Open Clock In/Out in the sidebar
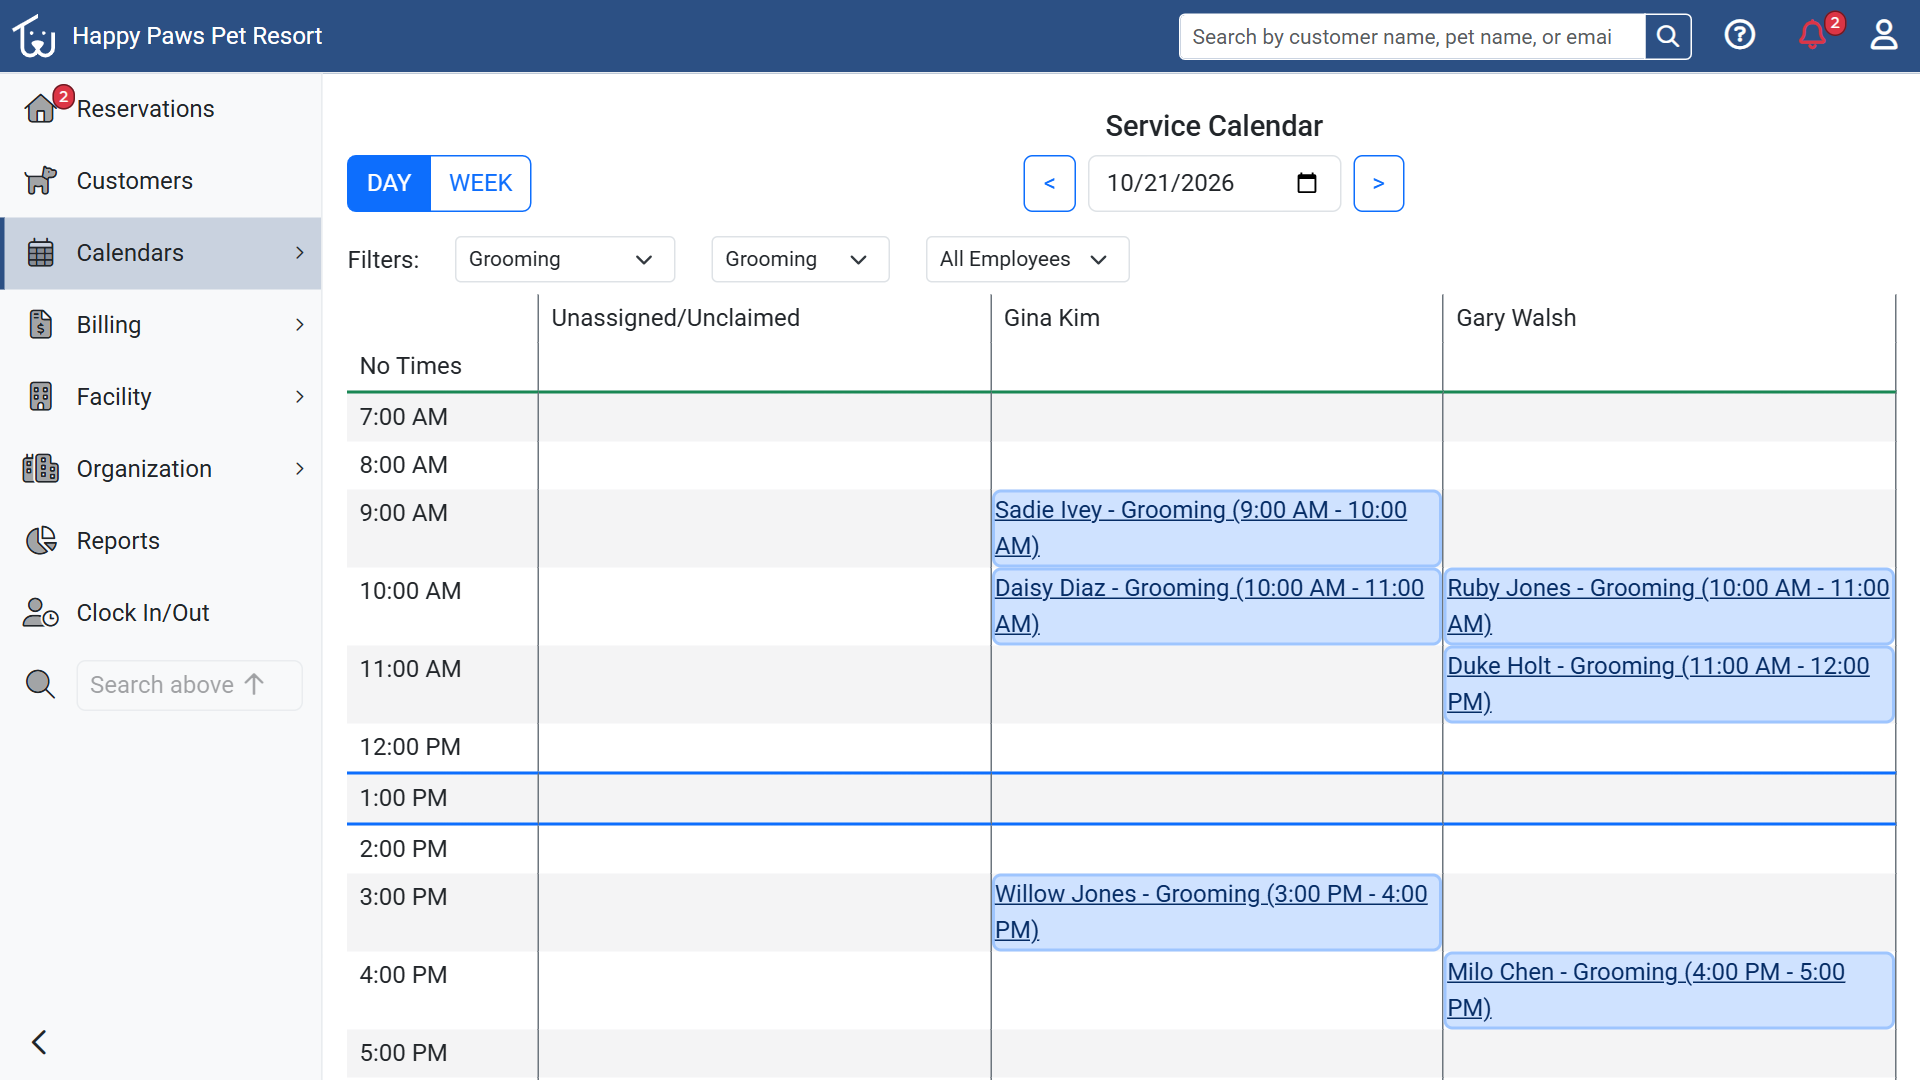The height and width of the screenshot is (1080, 1920). coord(161,613)
